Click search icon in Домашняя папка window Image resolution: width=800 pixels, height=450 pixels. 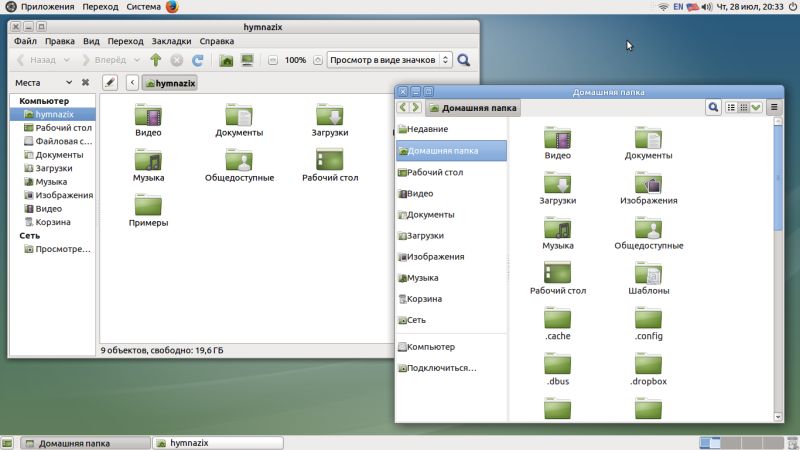click(713, 107)
